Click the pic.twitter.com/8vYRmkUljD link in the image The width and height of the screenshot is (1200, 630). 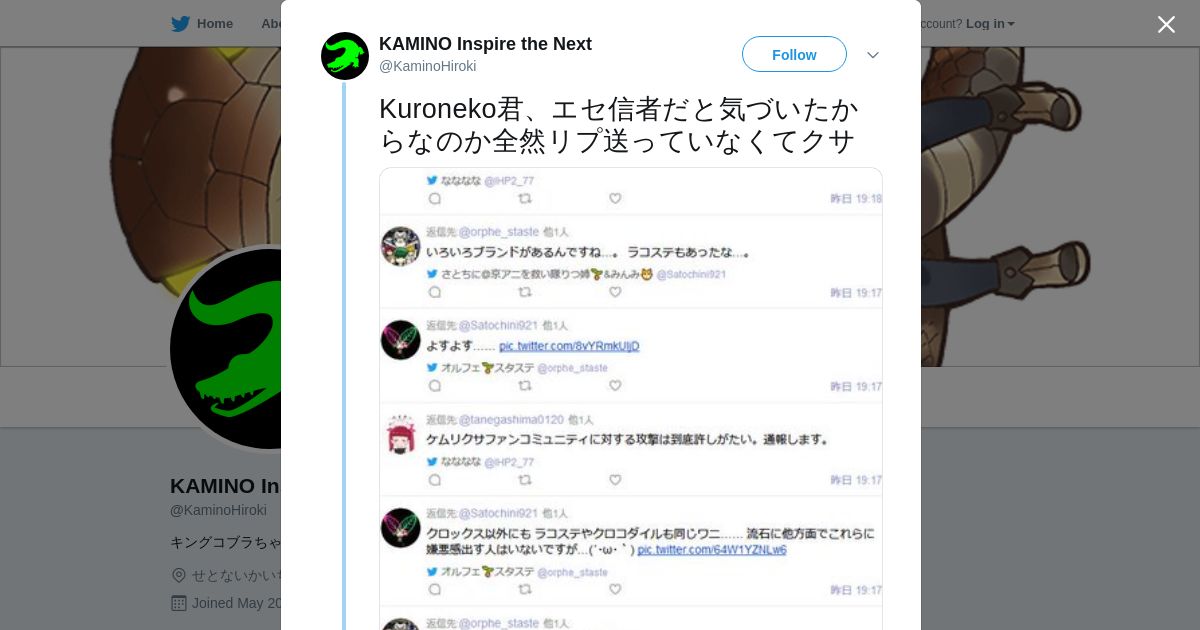pos(569,346)
